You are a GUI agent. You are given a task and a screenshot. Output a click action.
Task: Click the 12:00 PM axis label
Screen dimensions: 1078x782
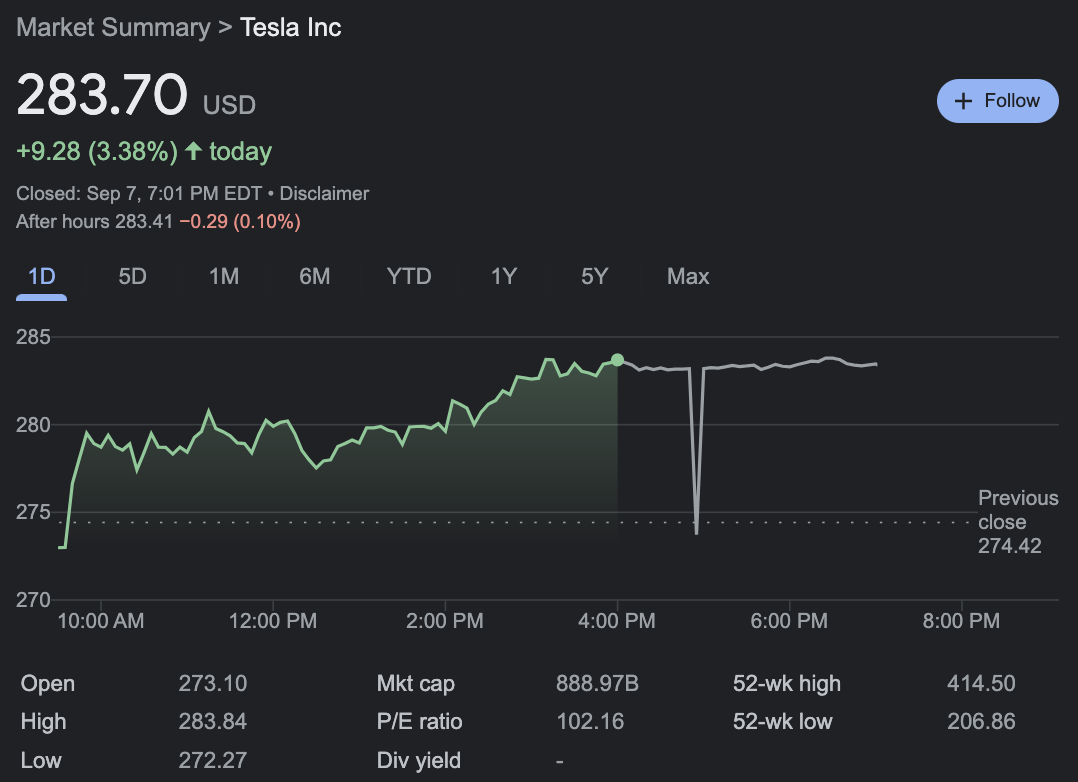(x=273, y=620)
